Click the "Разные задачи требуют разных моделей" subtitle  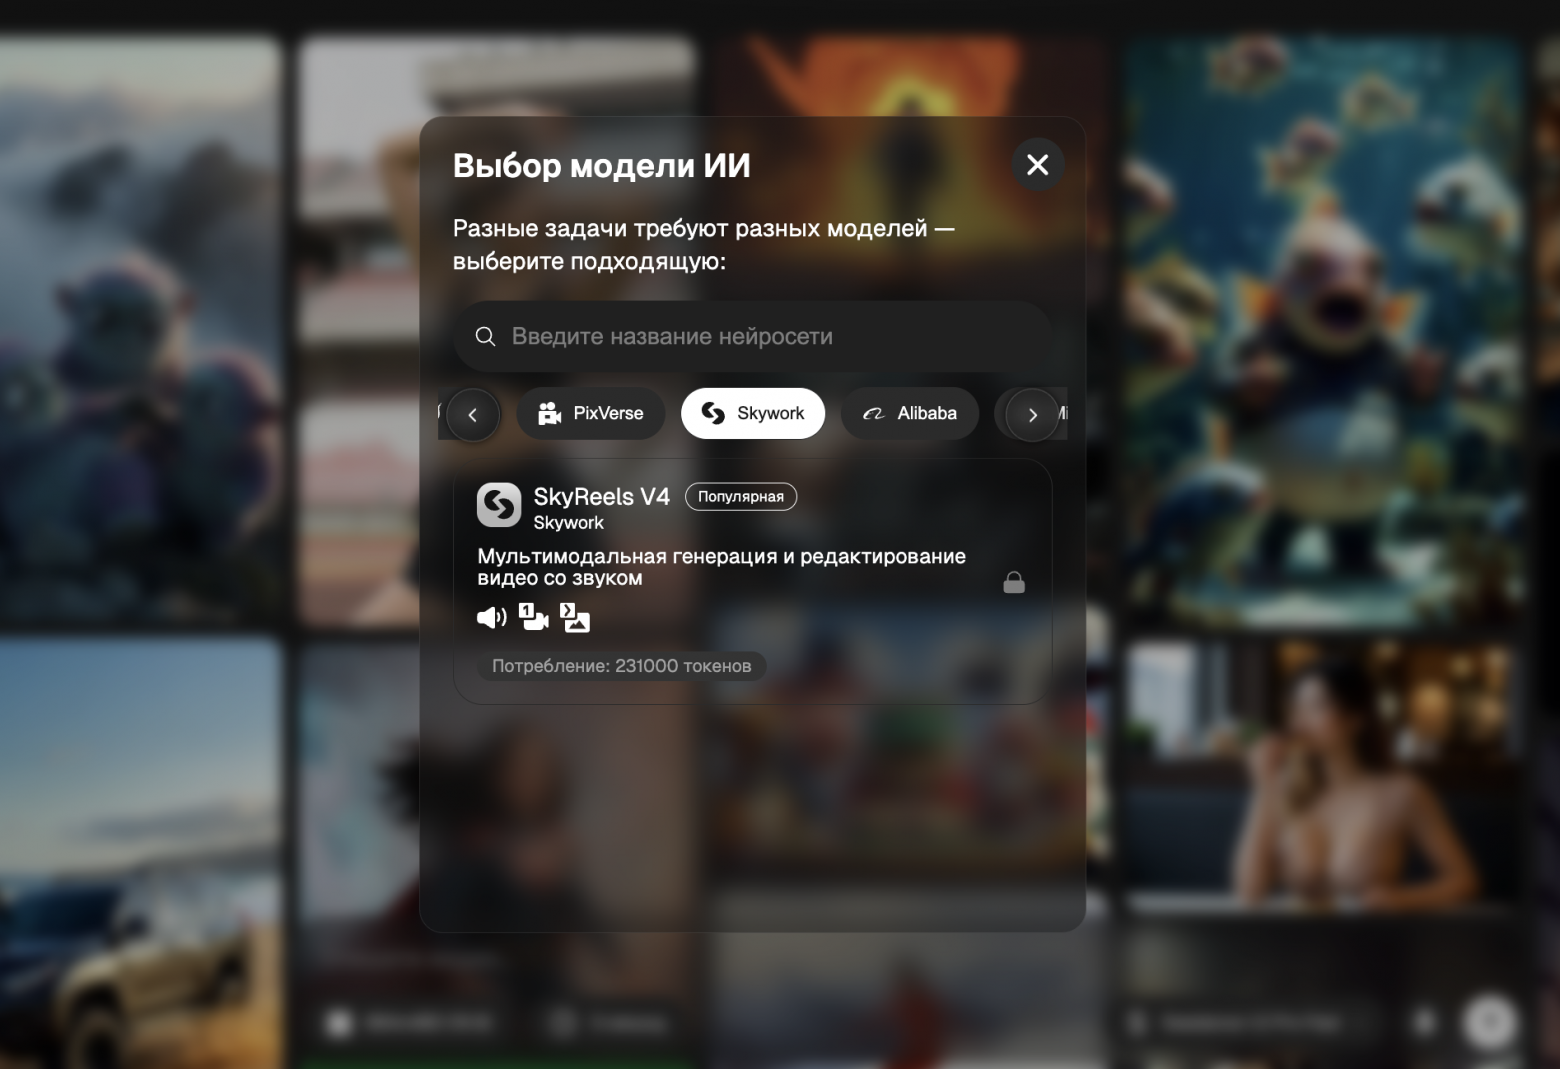coord(704,245)
